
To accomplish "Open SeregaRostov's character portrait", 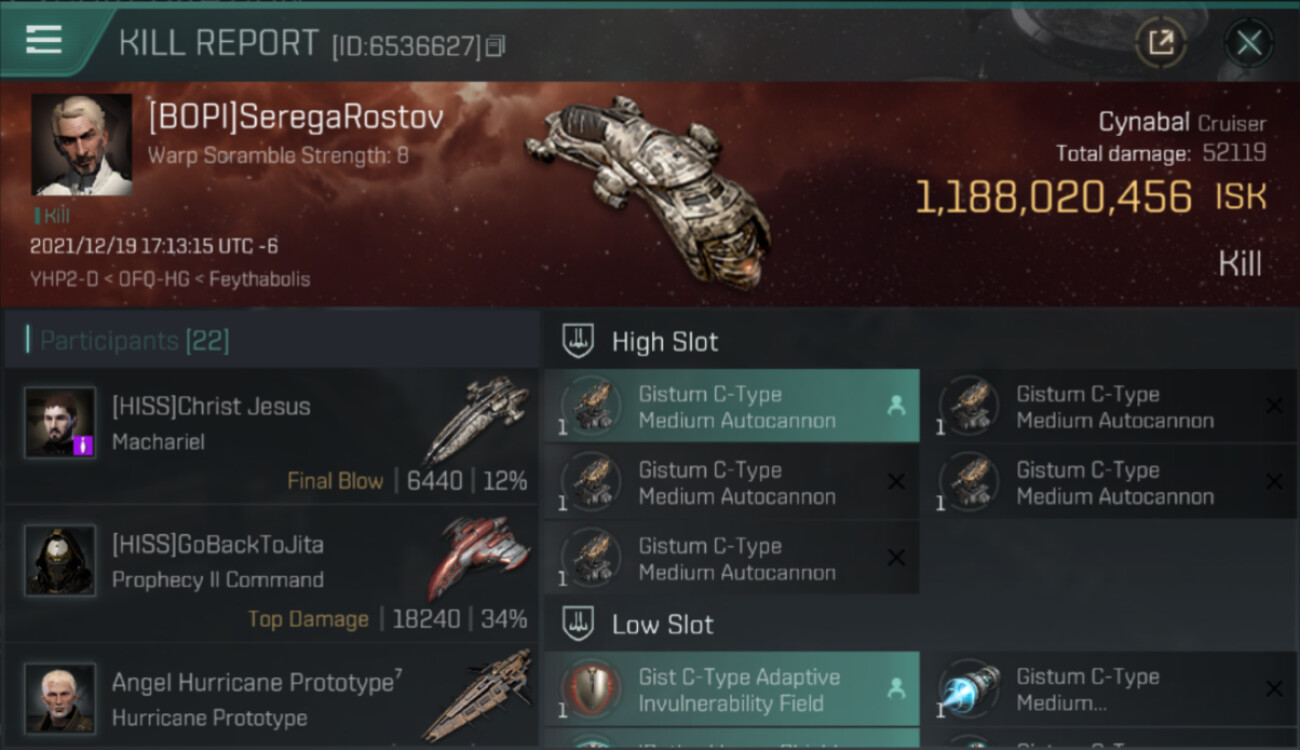I will [82, 145].
